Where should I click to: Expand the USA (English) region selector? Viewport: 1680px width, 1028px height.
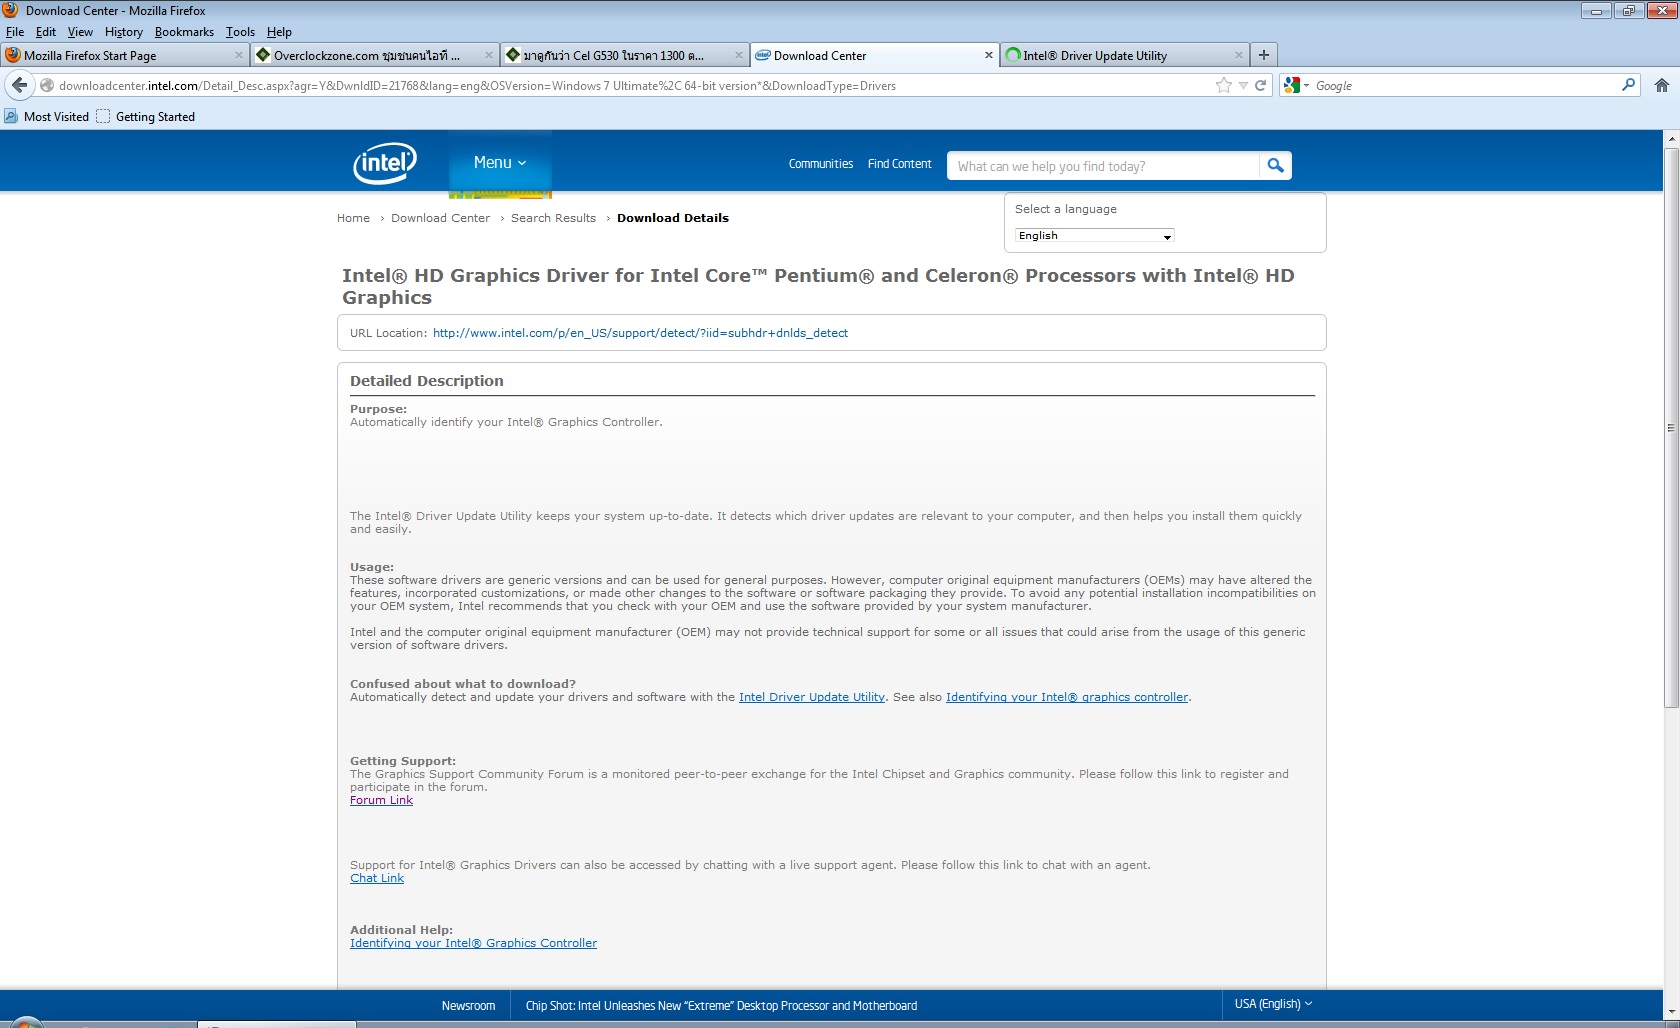[1273, 1004]
